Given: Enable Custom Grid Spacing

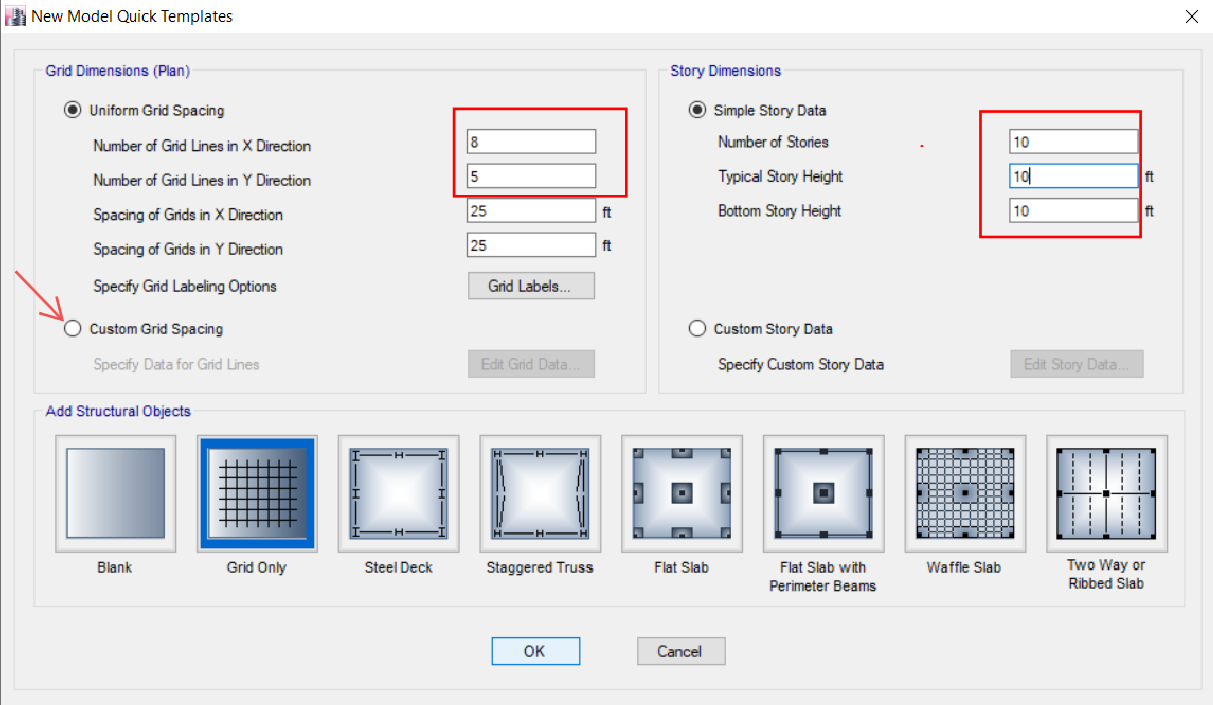Looking at the screenshot, I should 72,328.
